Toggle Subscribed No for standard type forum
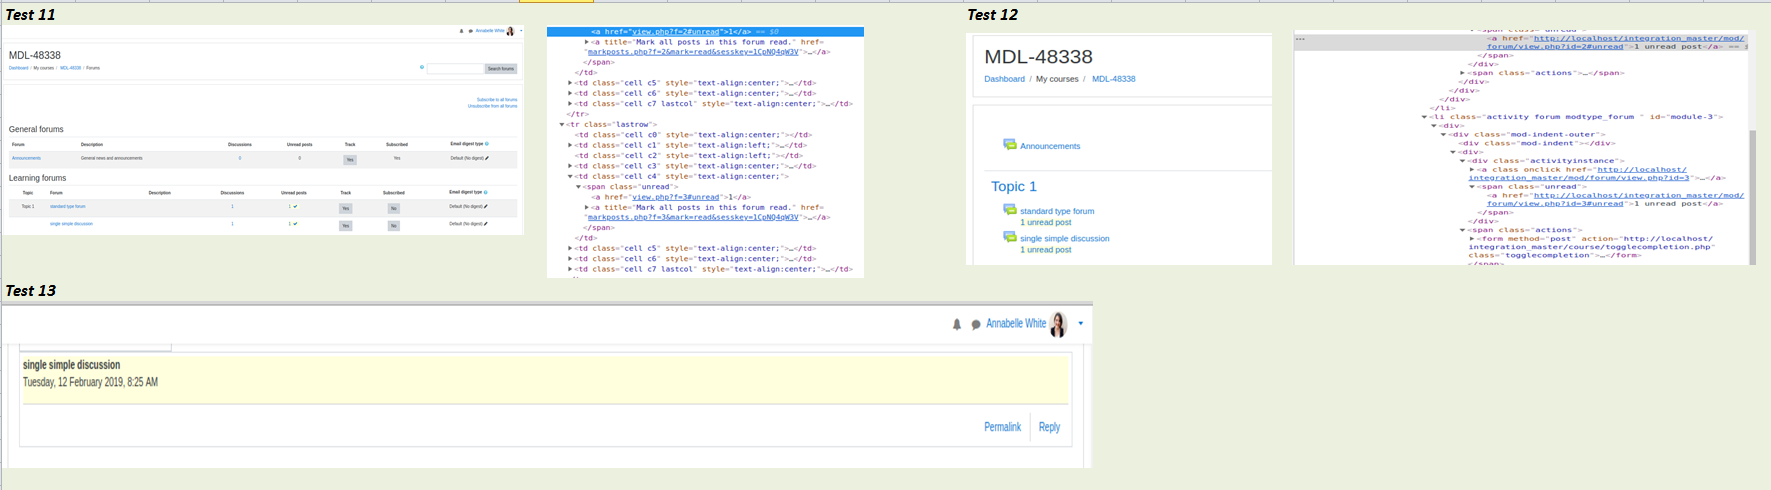 (394, 208)
